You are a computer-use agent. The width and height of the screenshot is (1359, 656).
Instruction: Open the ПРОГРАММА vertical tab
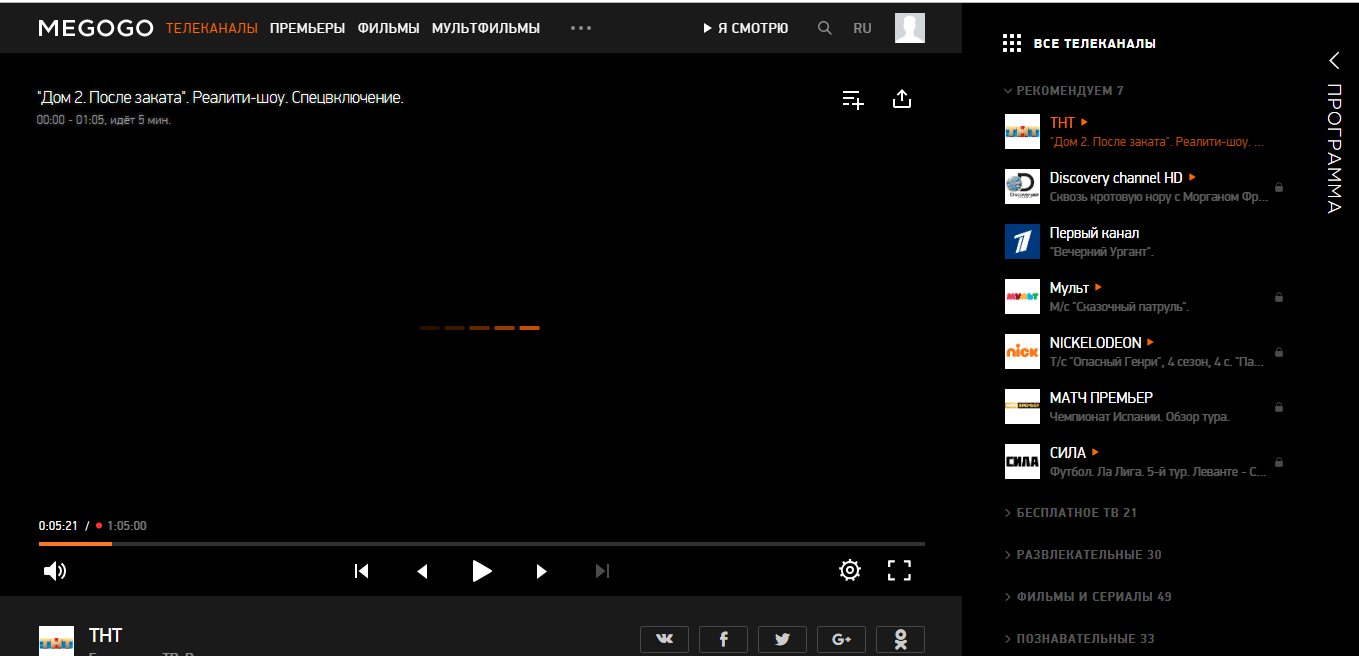1334,149
